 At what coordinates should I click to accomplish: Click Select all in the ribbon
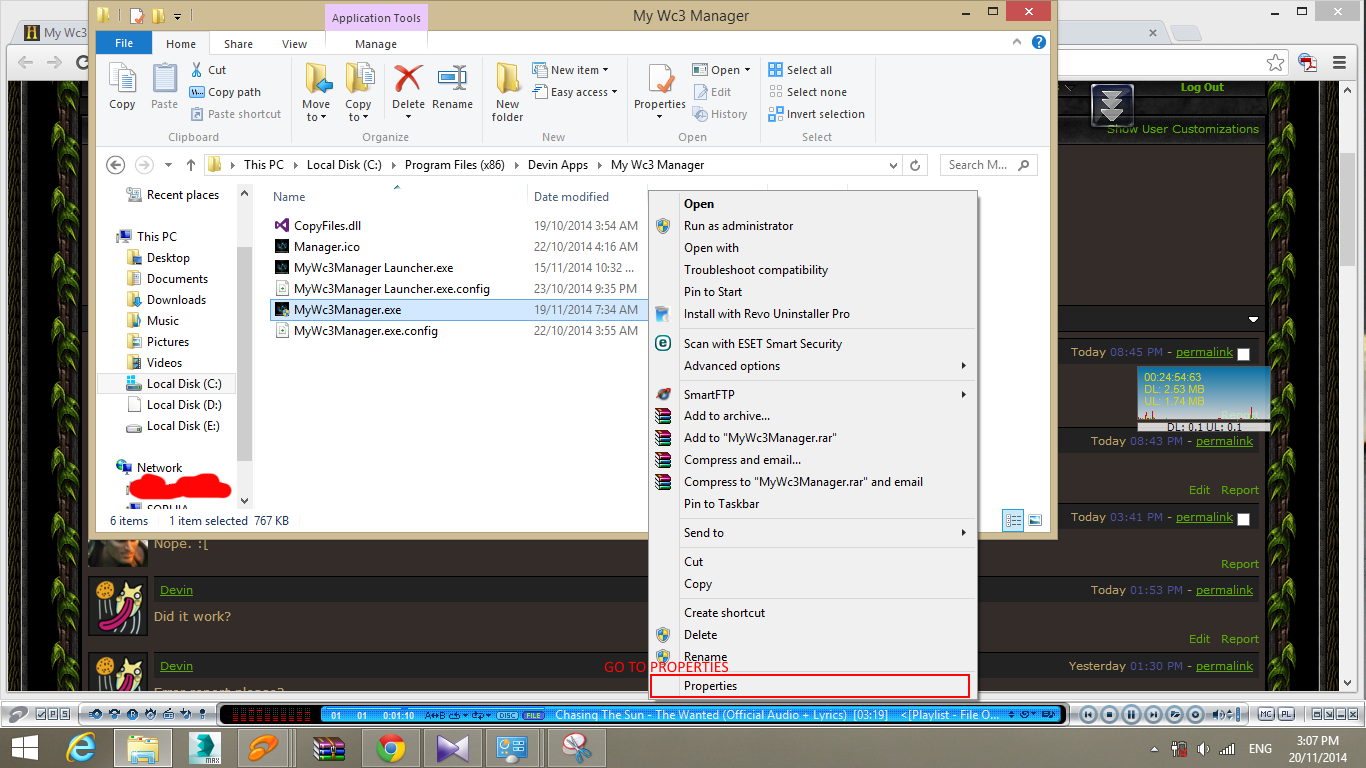[800, 70]
